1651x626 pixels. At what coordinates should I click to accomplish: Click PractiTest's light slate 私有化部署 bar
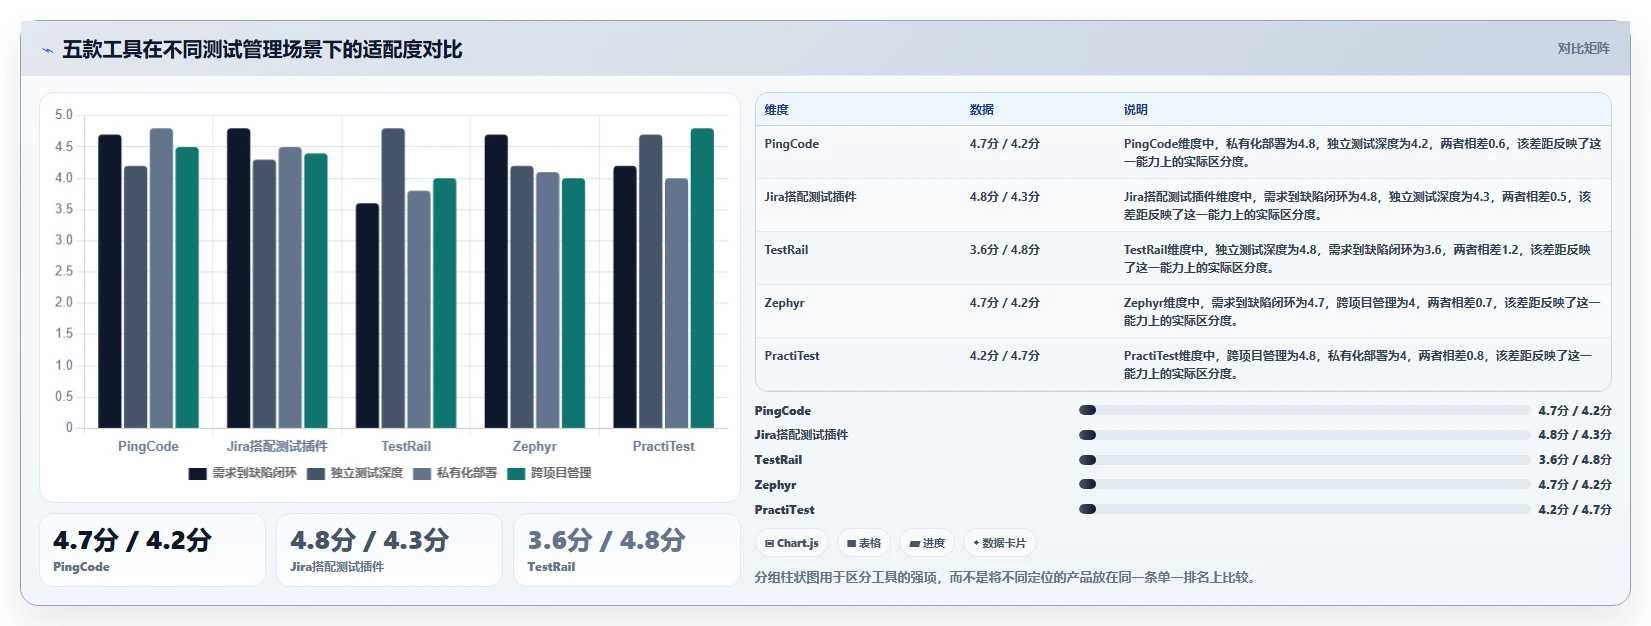click(x=677, y=303)
